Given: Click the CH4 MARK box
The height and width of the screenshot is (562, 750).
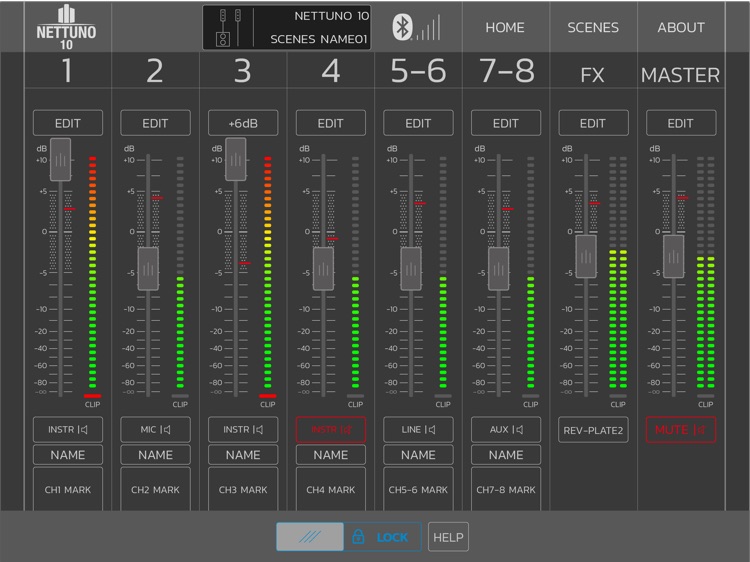Looking at the screenshot, I should pyautogui.click(x=331, y=489).
